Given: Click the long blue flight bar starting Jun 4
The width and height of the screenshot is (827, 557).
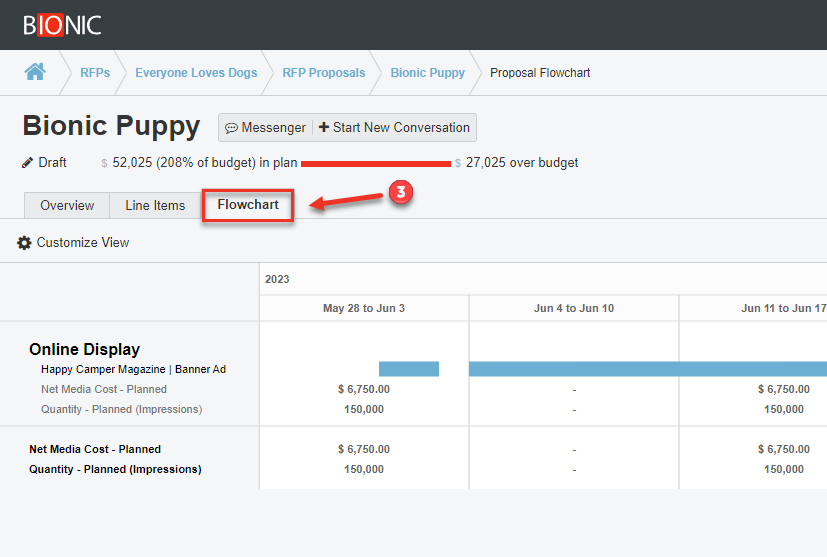Looking at the screenshot, I should [647, 369].
